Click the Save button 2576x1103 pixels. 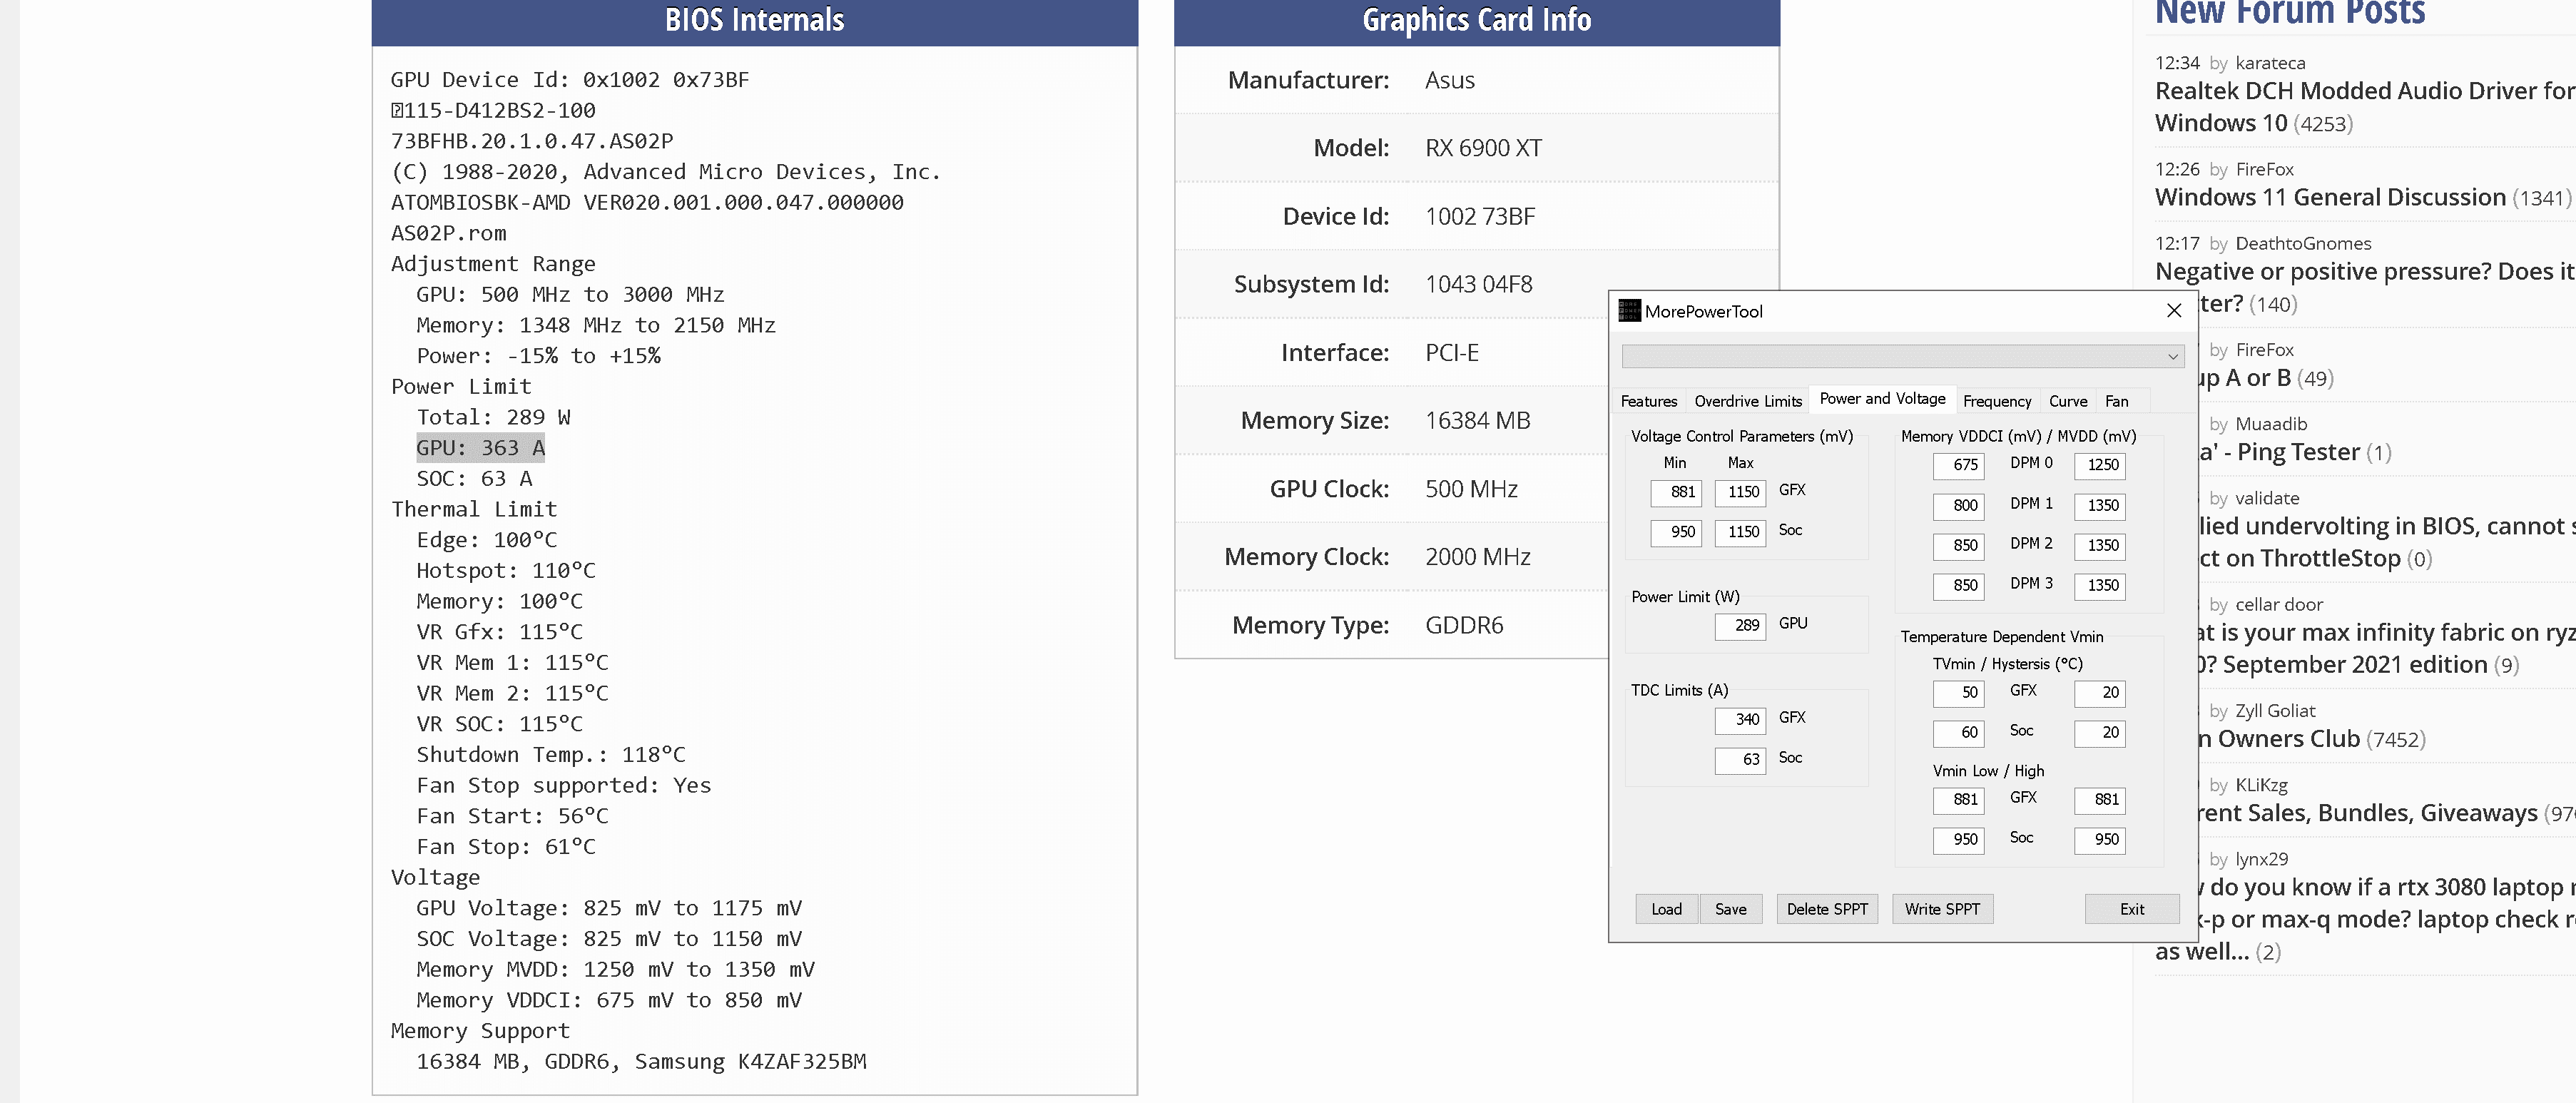pos(1730,909)
